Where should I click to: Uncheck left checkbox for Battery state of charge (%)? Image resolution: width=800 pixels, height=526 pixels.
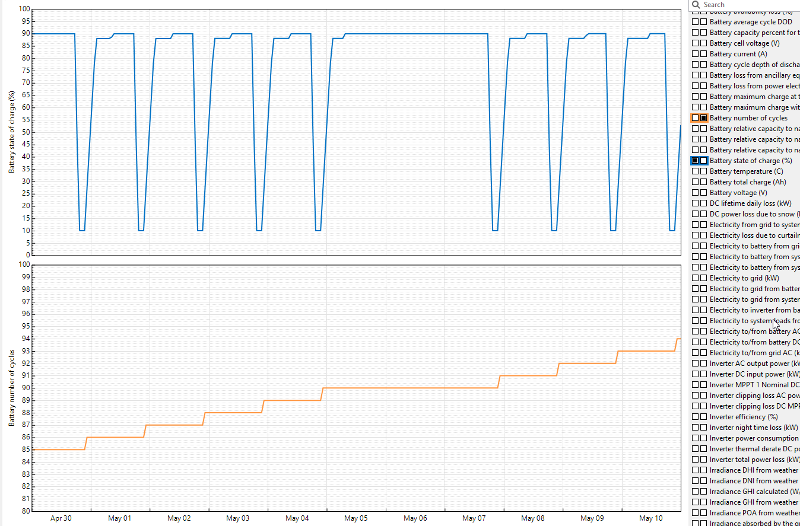tap(695, 160)
